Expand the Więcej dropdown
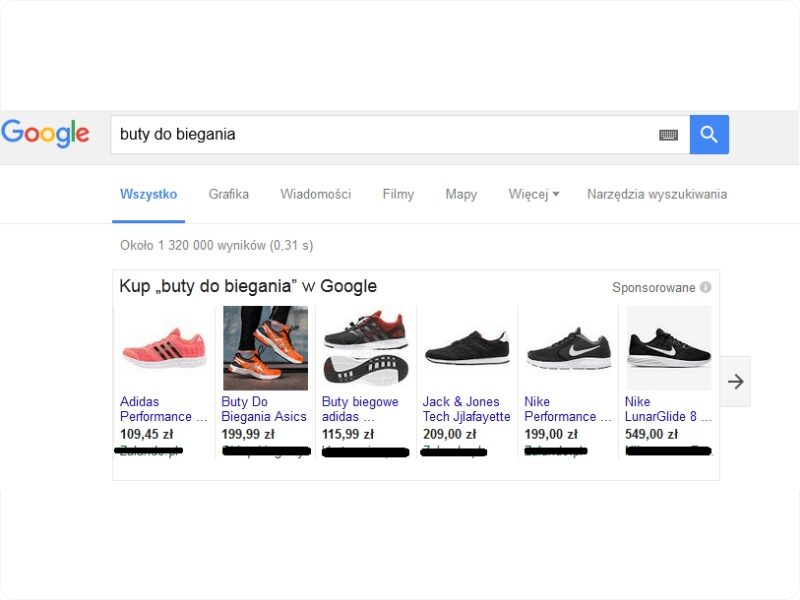This screenshot has width=800, height=600. point(533,194)
